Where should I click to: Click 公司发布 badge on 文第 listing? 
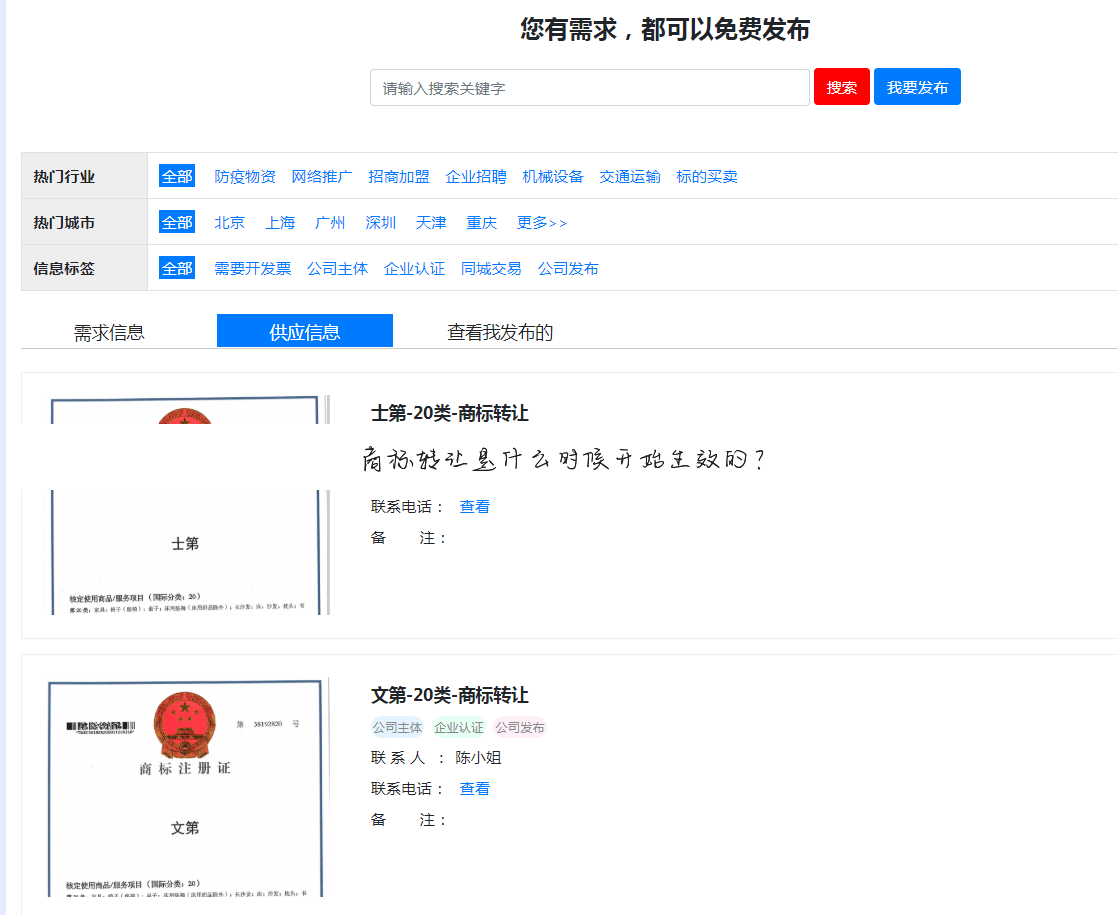pyautogui.click(x=520, y=727)
